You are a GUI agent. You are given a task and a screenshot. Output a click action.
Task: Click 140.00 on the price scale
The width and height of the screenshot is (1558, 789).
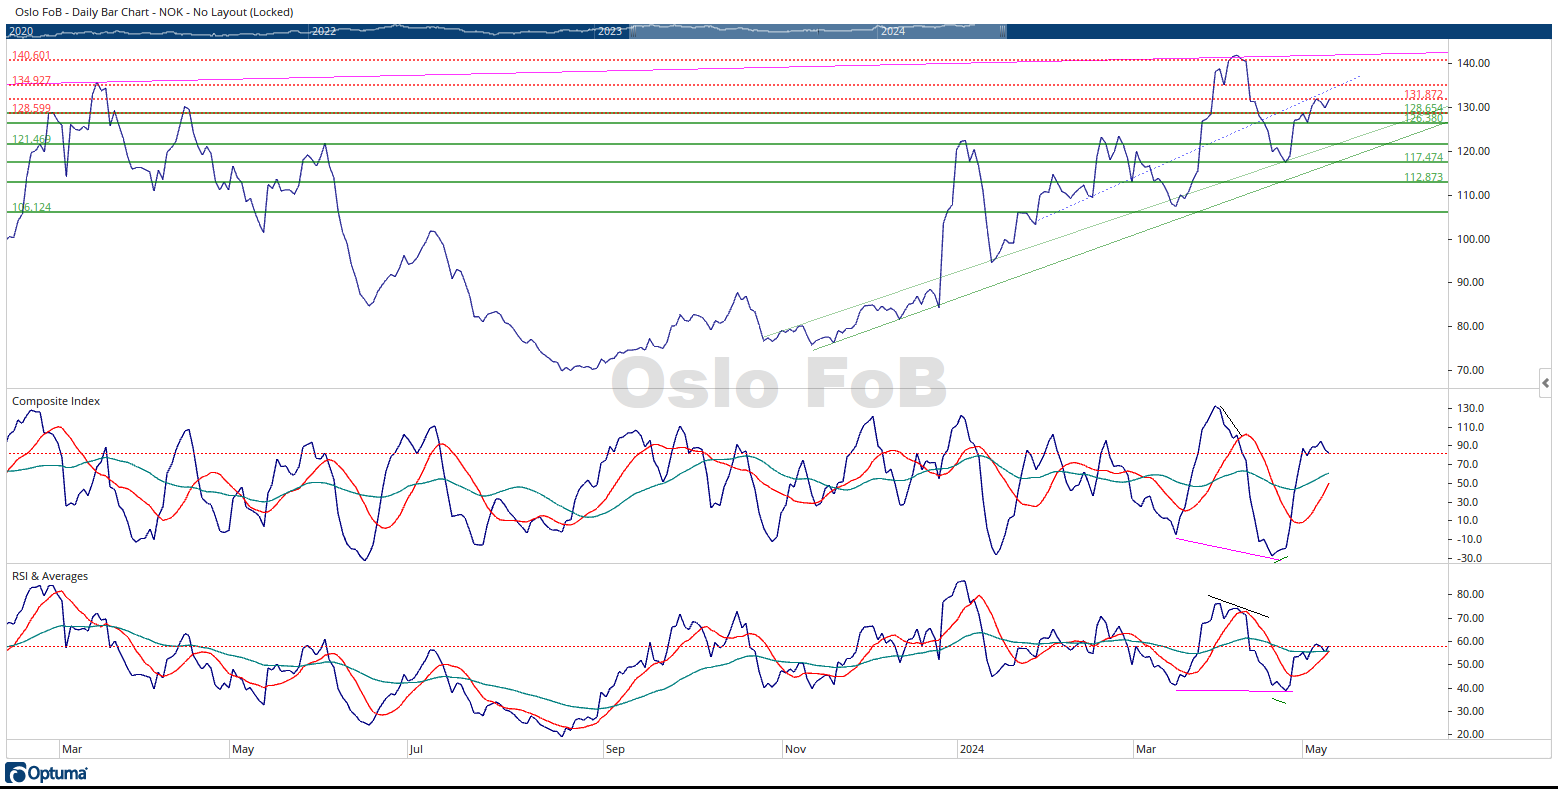(x=1474, y=63)
